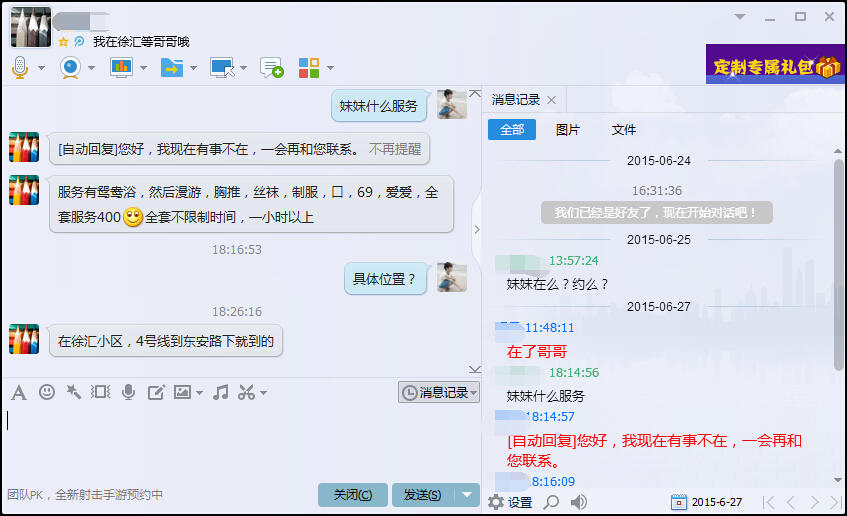Viewport: 847px width, 516px height.
Task: Create discussion group chat icon
Action: [x=272, y=68]
